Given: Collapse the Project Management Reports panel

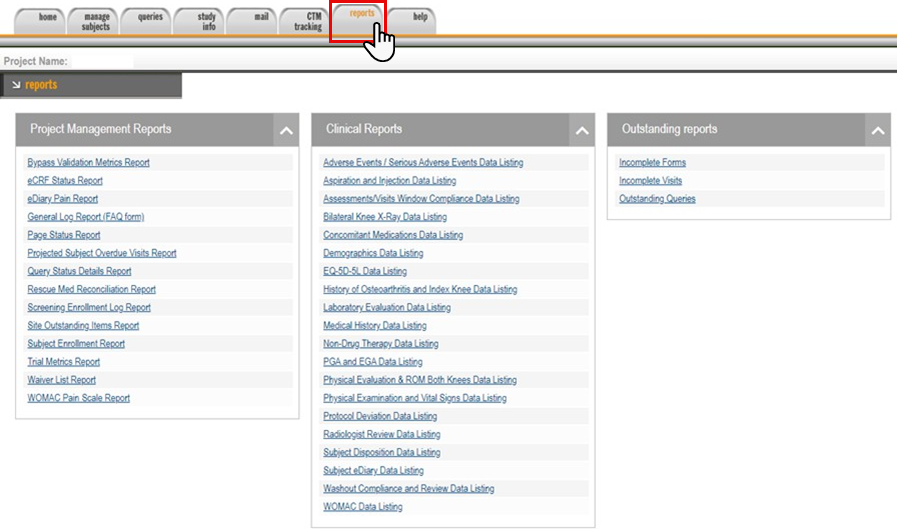Looking at the screenshot, I should (x=286, y=130).
